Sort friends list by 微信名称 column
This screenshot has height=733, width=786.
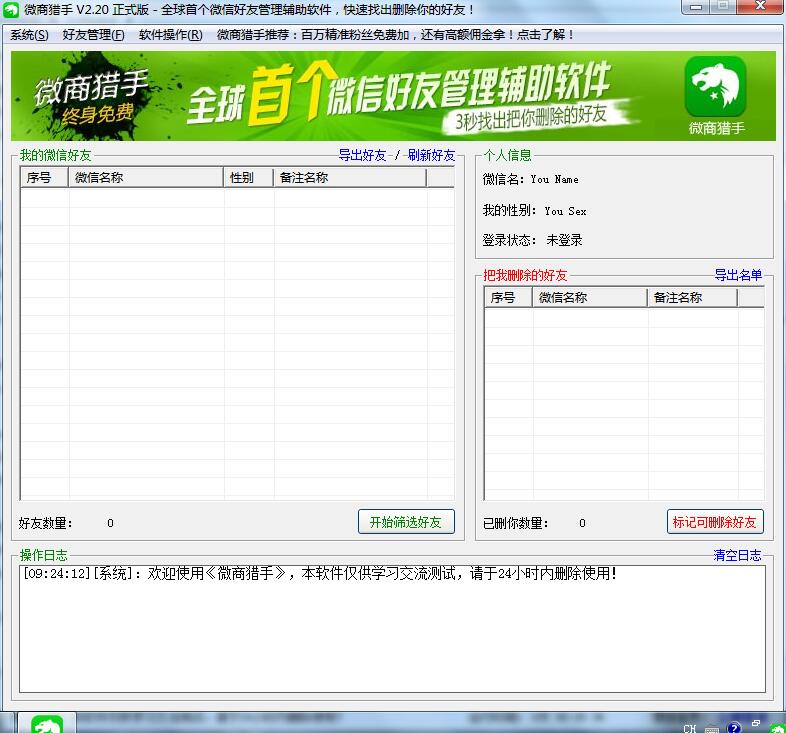point(145,177)
